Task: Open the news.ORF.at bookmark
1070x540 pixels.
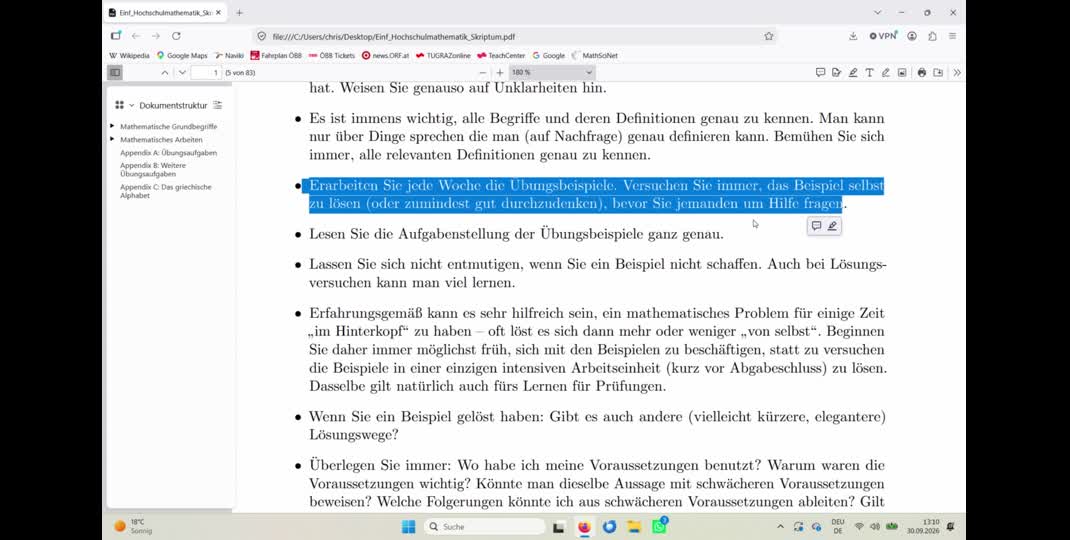Action: (x=386, y=55)
